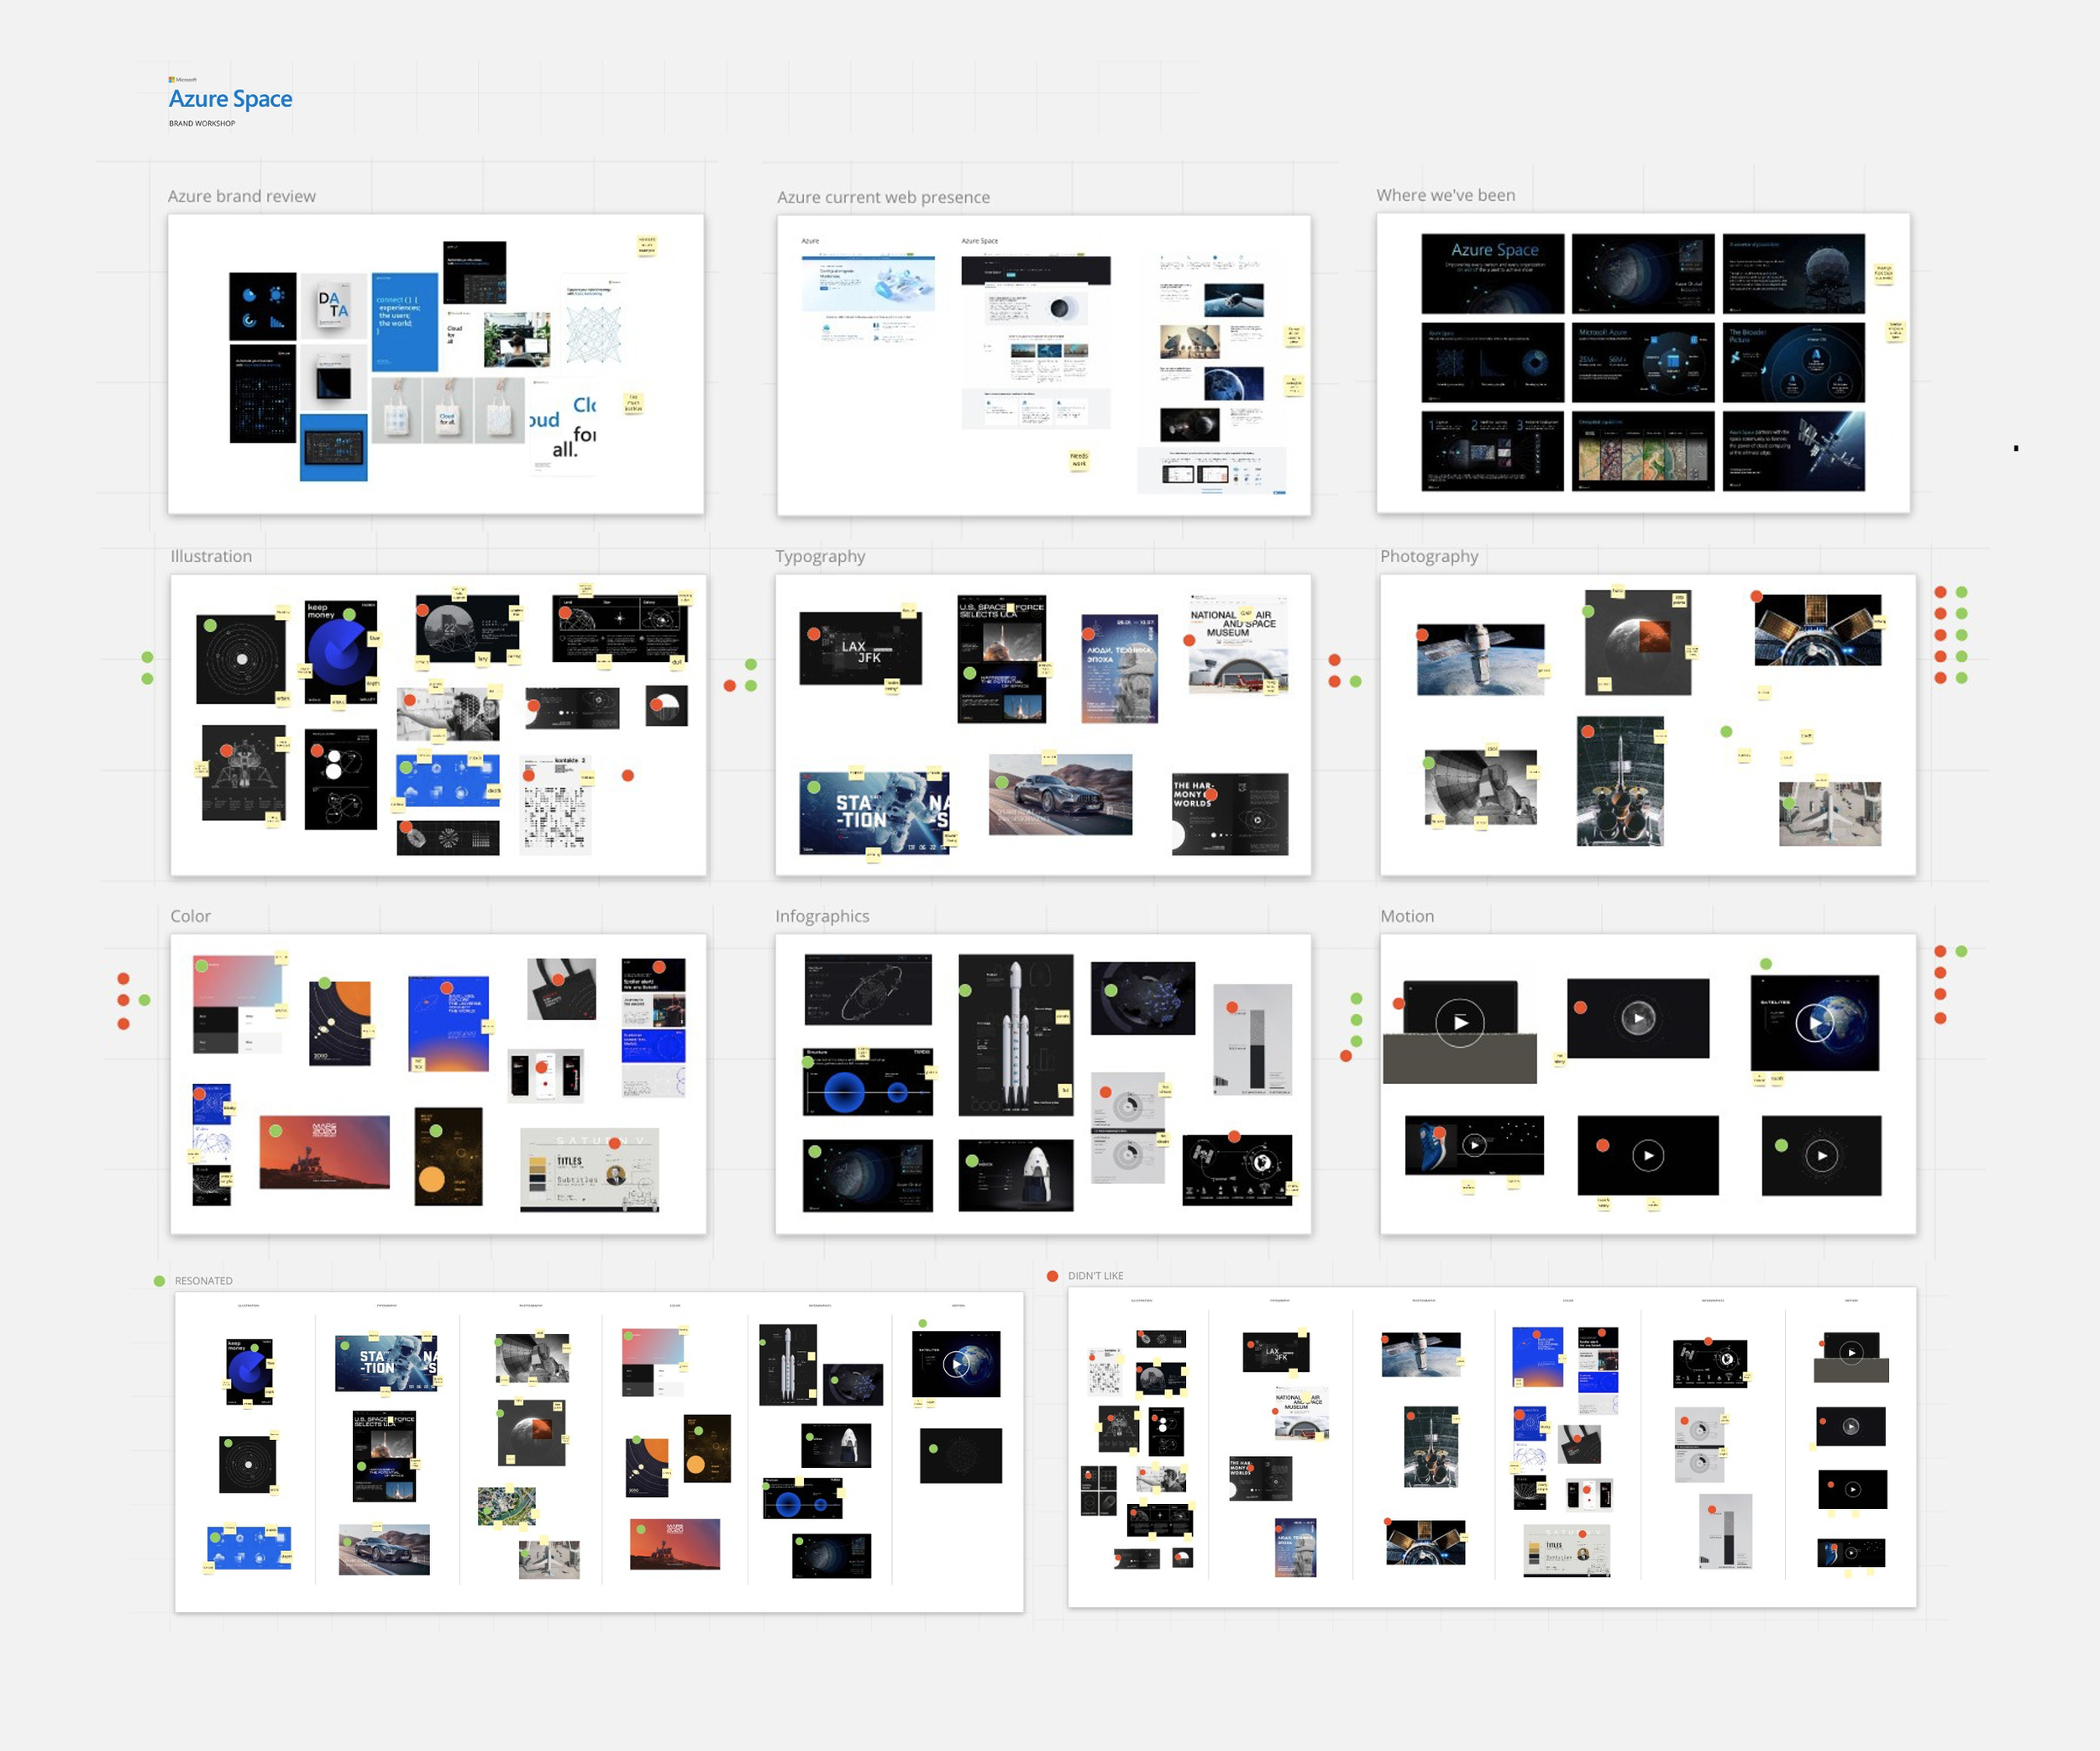Select the blue planet infographic
The width and height of the screenshot is (2100, 1751).
868,1081
